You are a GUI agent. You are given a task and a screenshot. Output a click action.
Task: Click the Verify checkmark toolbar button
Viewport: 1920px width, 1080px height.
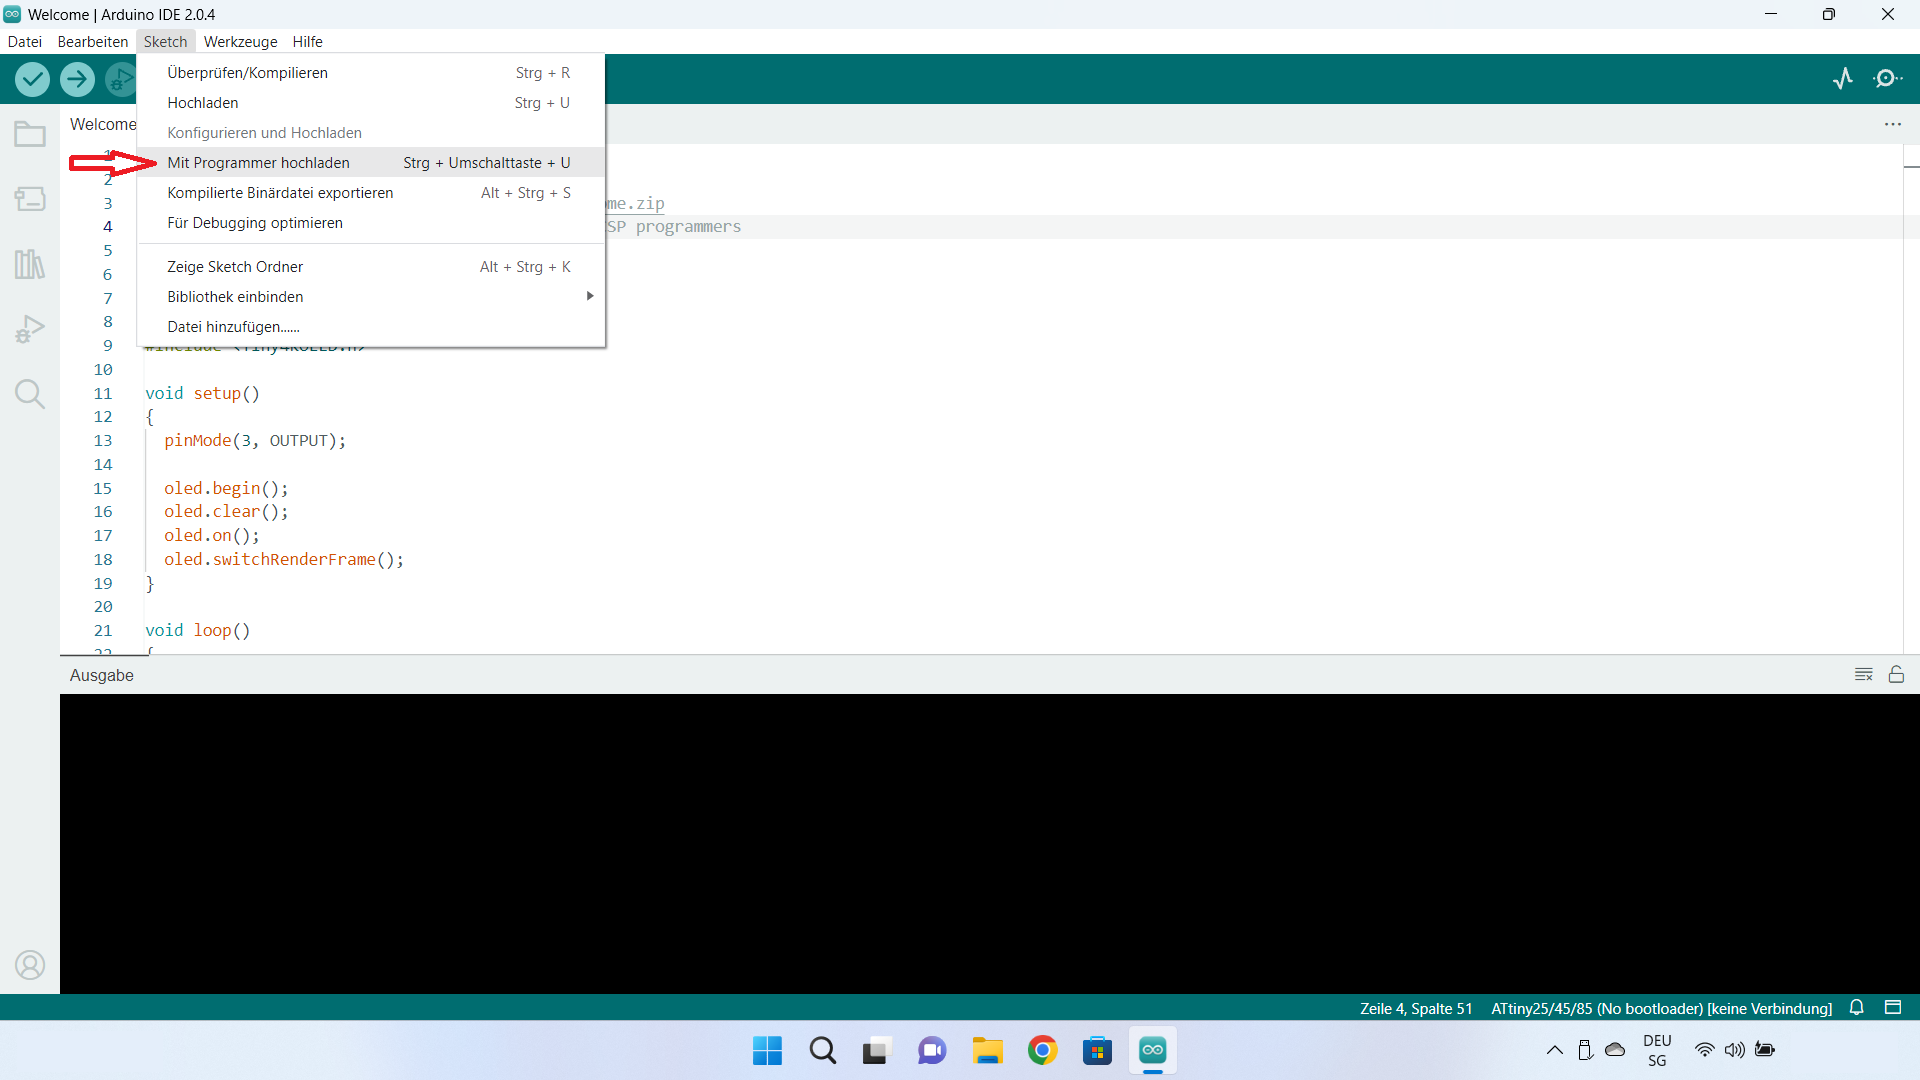(x=32, y=79)
